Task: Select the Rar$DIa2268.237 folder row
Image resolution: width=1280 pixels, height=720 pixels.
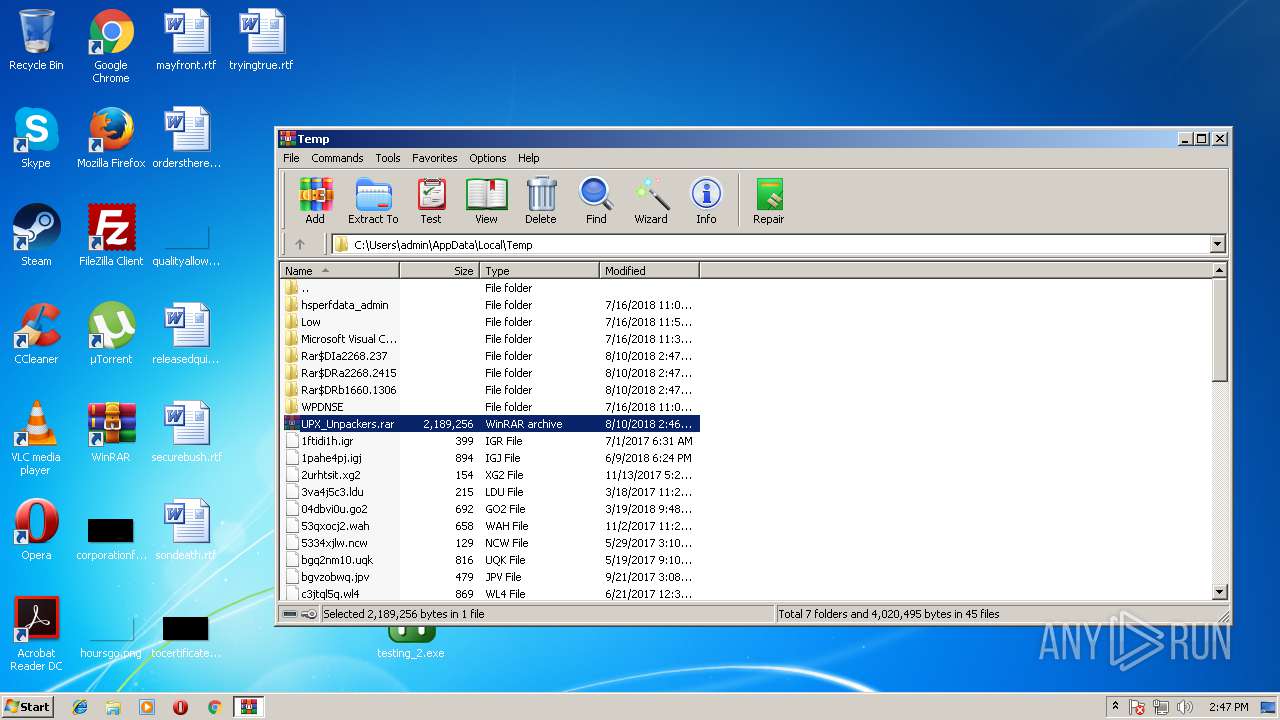Action: point(490,356)
